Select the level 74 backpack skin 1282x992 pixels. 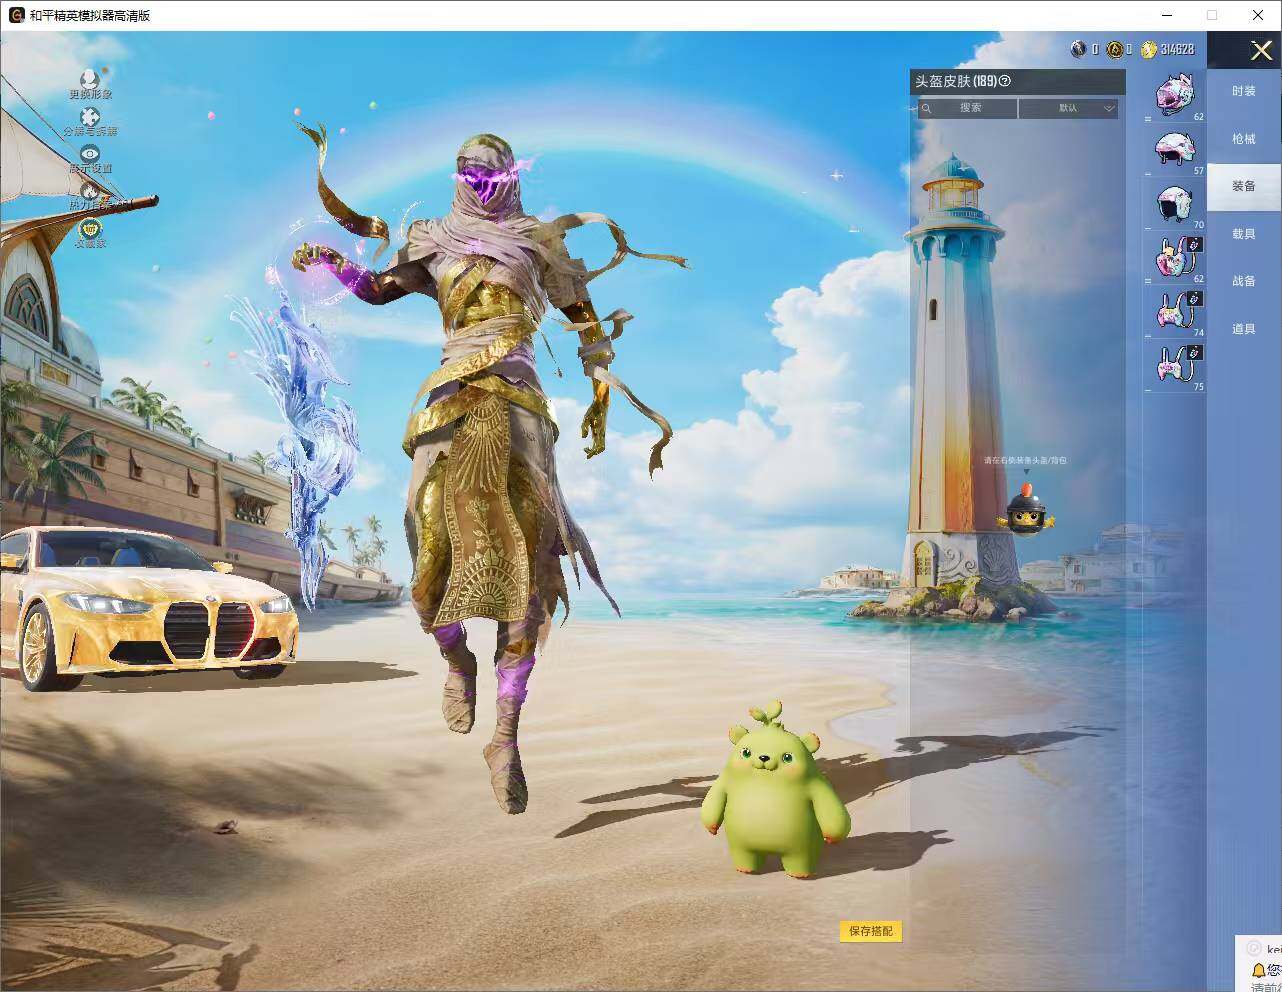(1175, 312)
